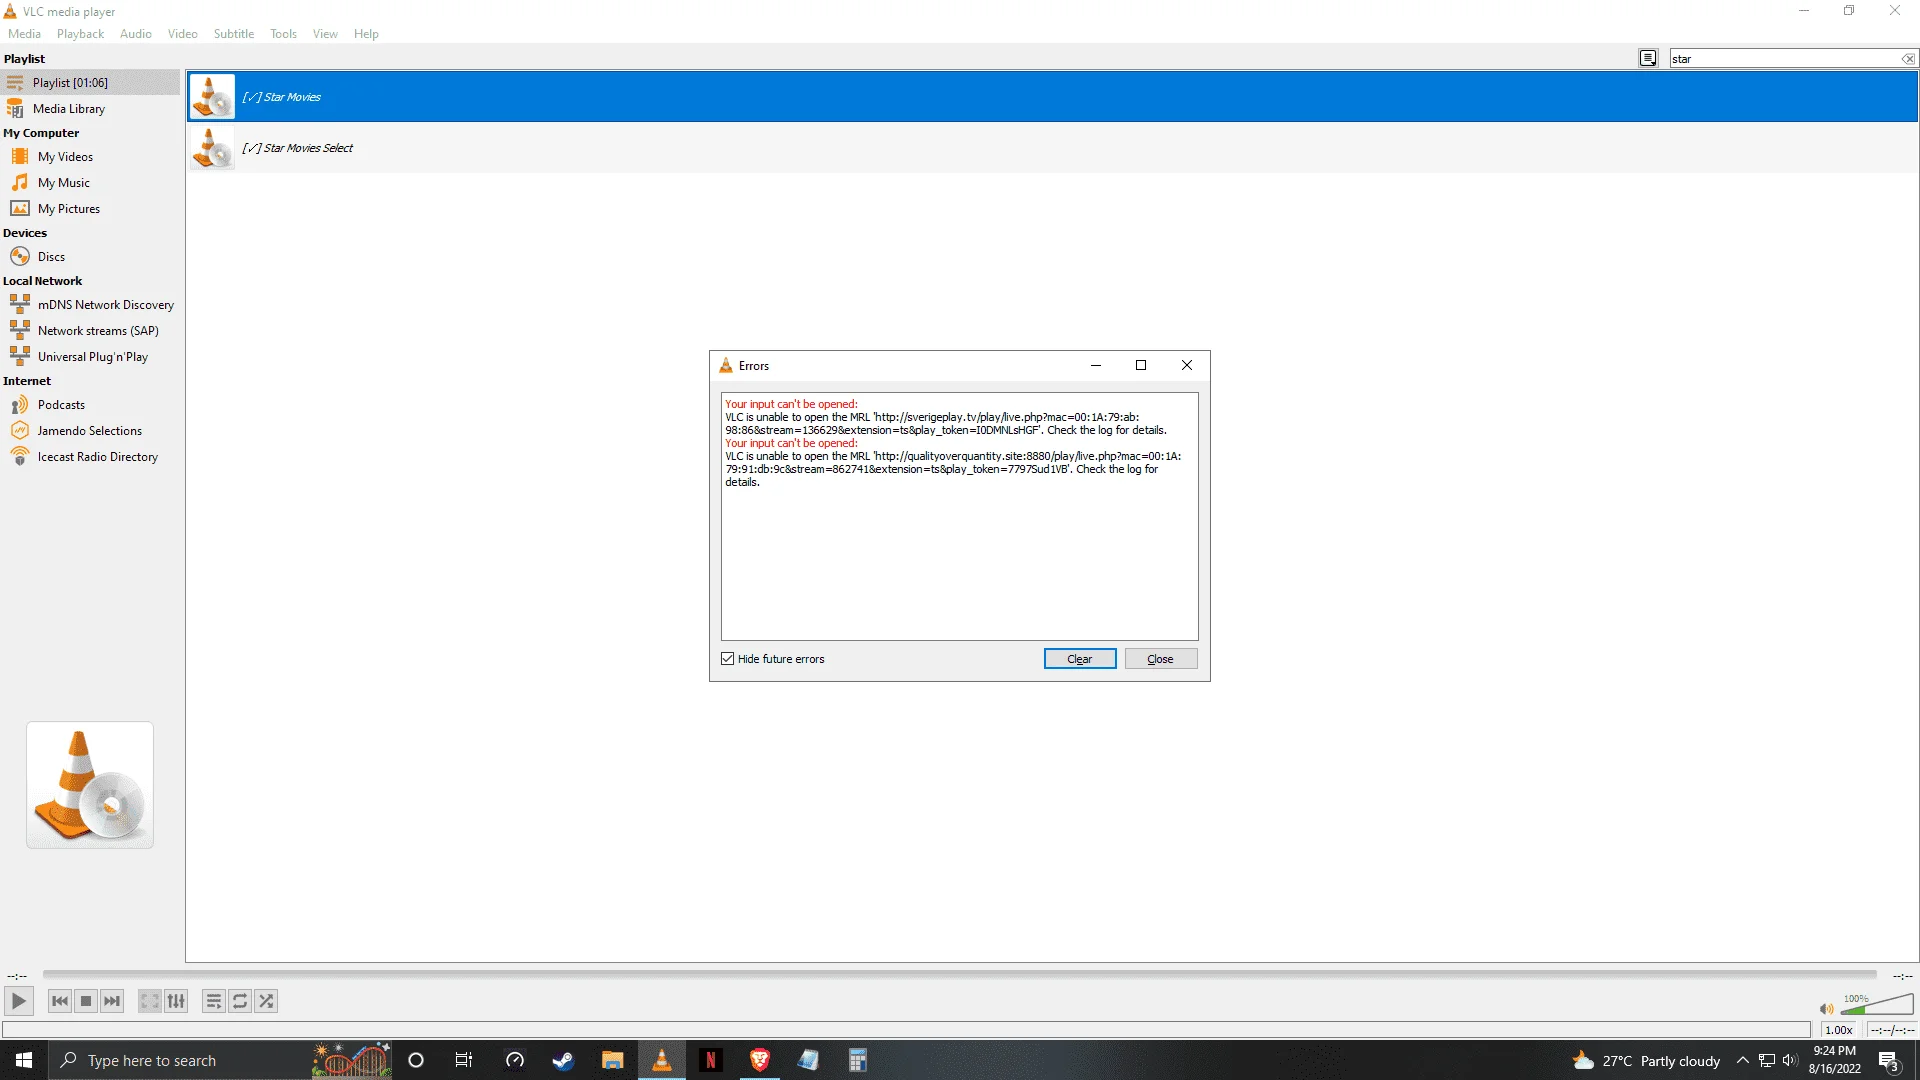Open the Media menu
The image size is (1920, 1080).
tap(25, 34)
